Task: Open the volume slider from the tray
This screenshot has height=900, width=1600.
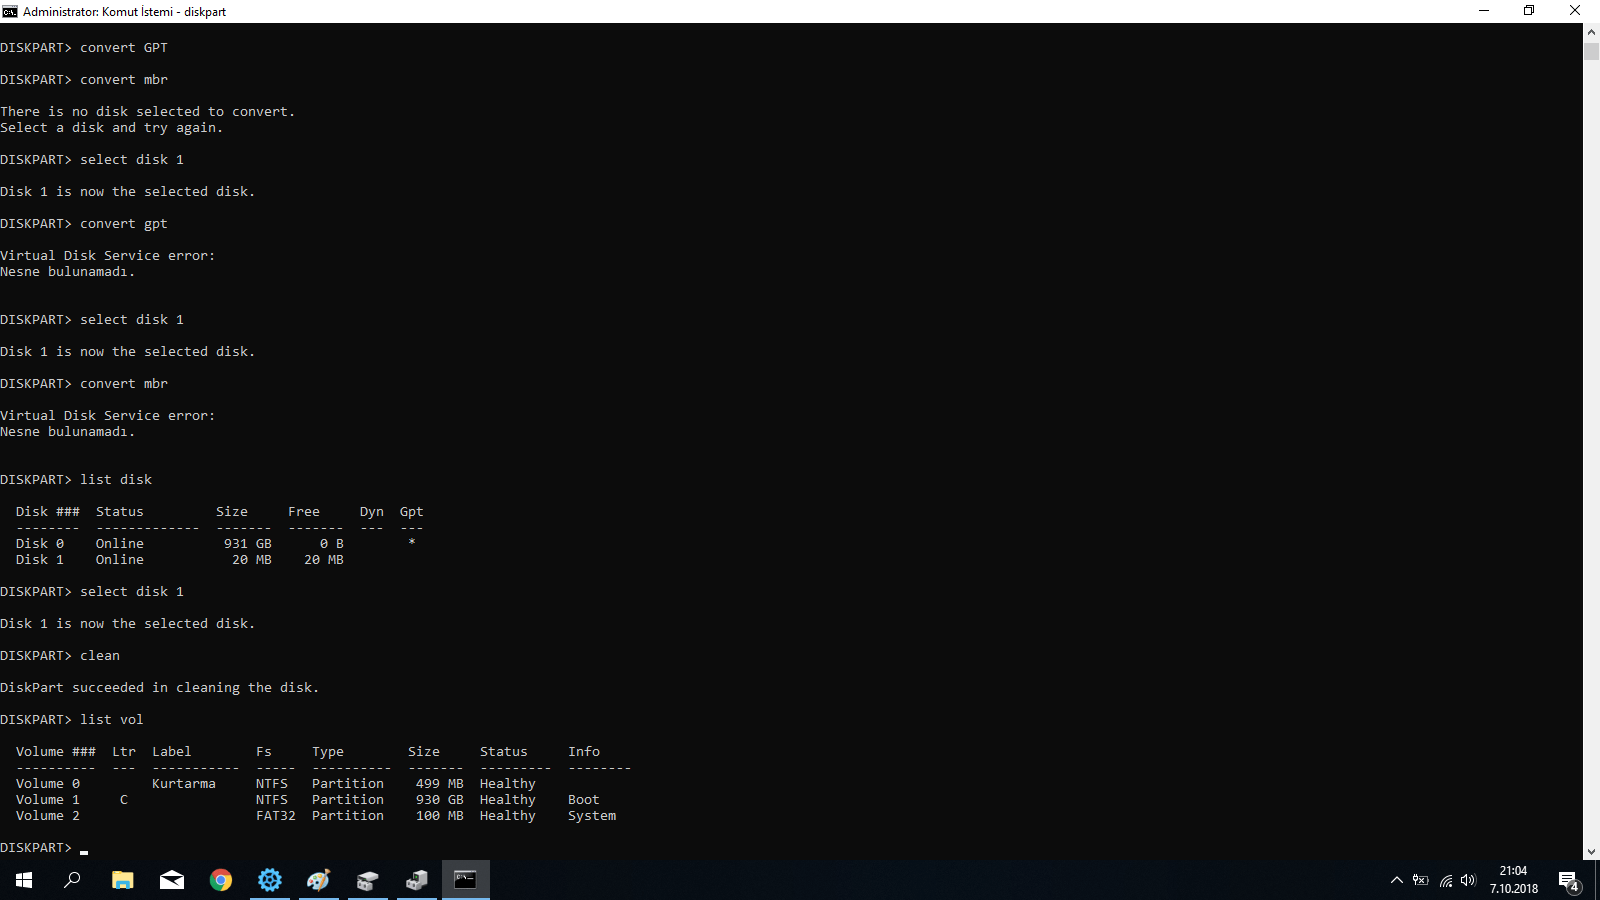Action: [x=1468, y=881]
